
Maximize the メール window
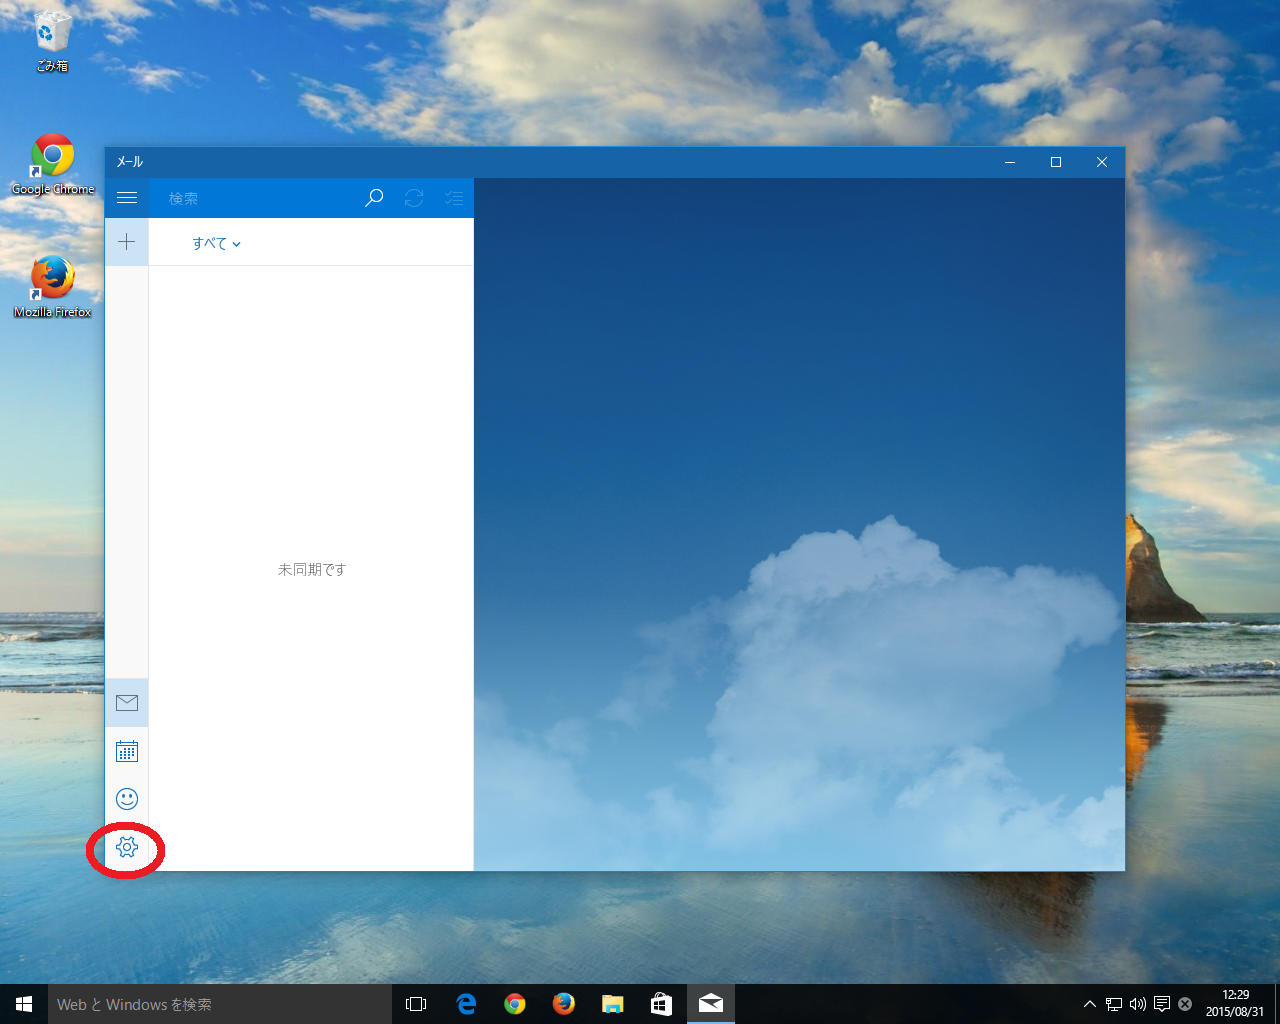click(1056, 162)
